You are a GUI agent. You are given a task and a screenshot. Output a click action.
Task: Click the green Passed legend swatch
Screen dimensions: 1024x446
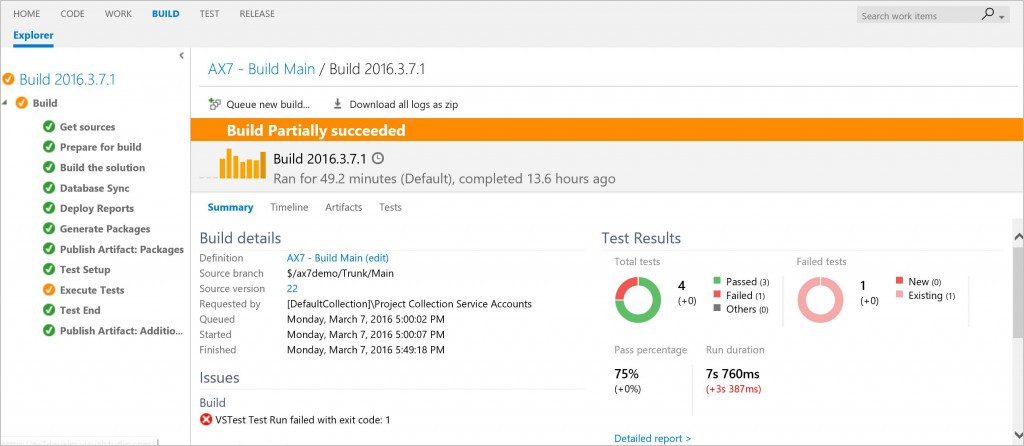pos(717,282)
